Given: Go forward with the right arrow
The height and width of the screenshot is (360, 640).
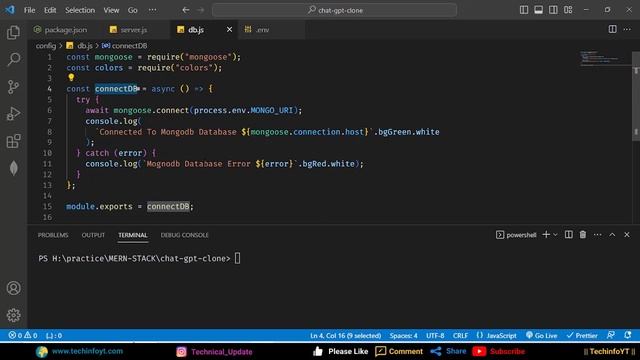Looking at the screenshot, I should pyautogui.click(x=200, y=10).
